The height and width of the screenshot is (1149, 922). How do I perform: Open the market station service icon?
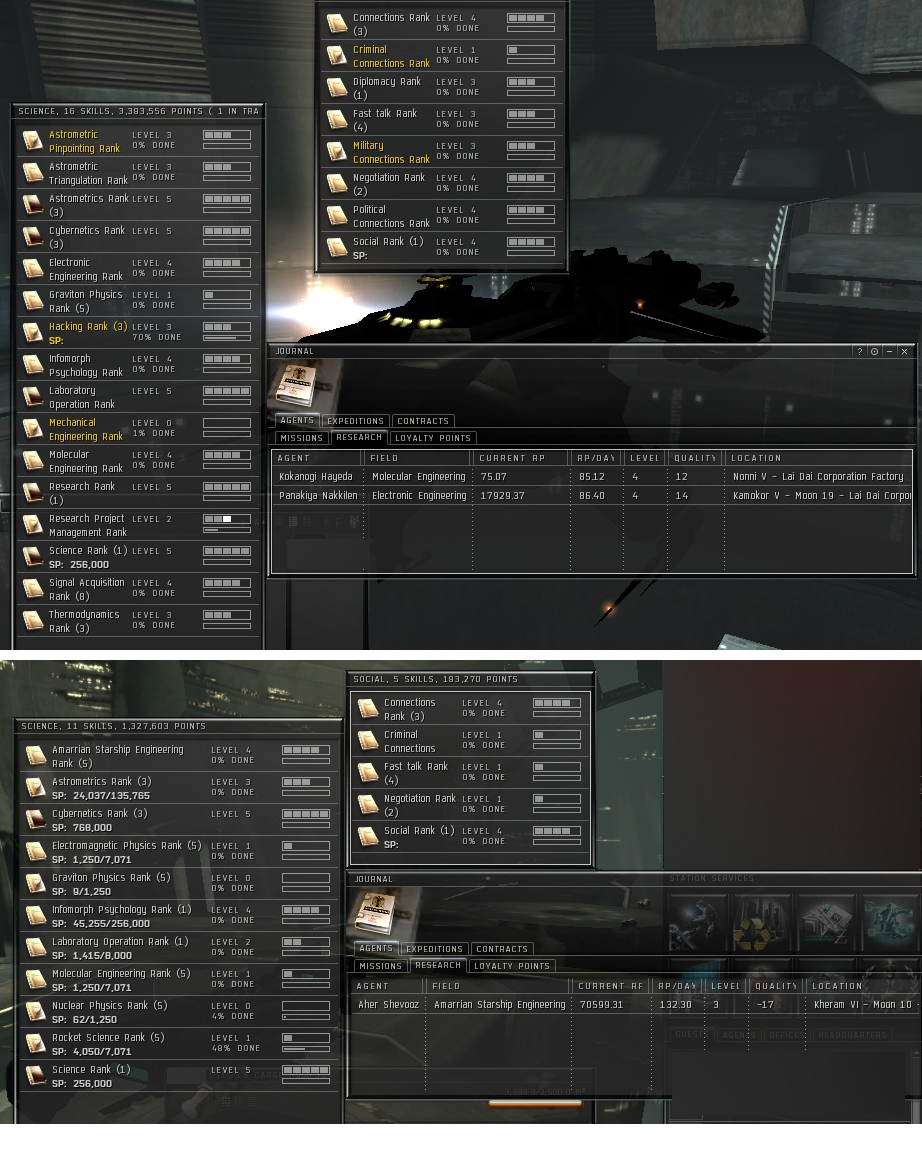click(x=825, y=924)
